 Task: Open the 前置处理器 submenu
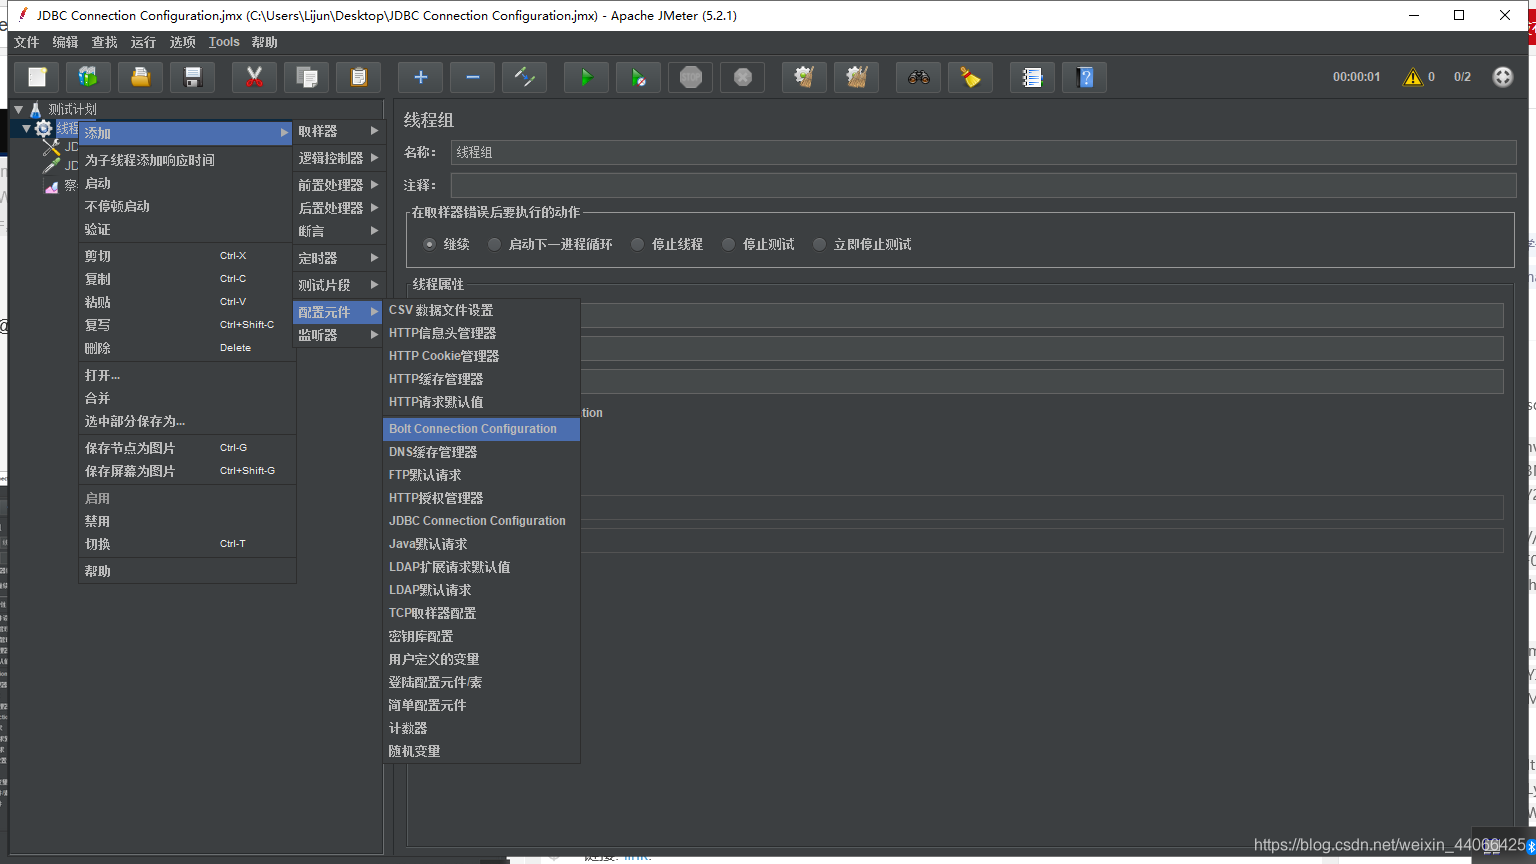pos(338,185)
